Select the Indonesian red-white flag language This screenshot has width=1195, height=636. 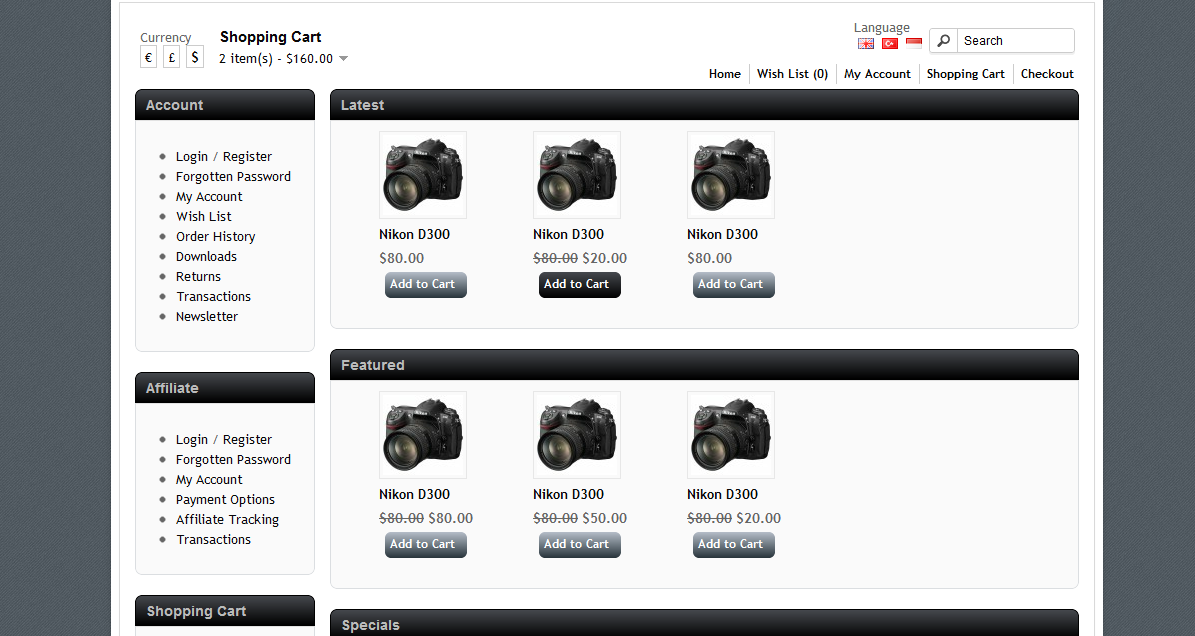coord(914,43)
